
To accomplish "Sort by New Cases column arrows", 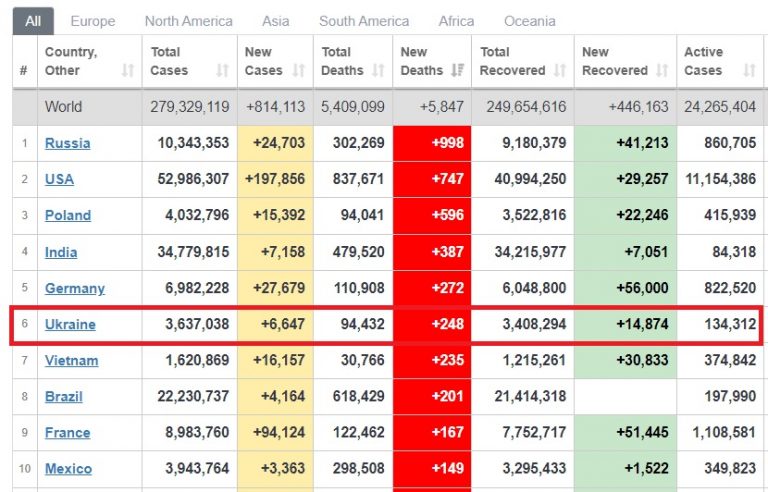I will [x=299, y=71].
